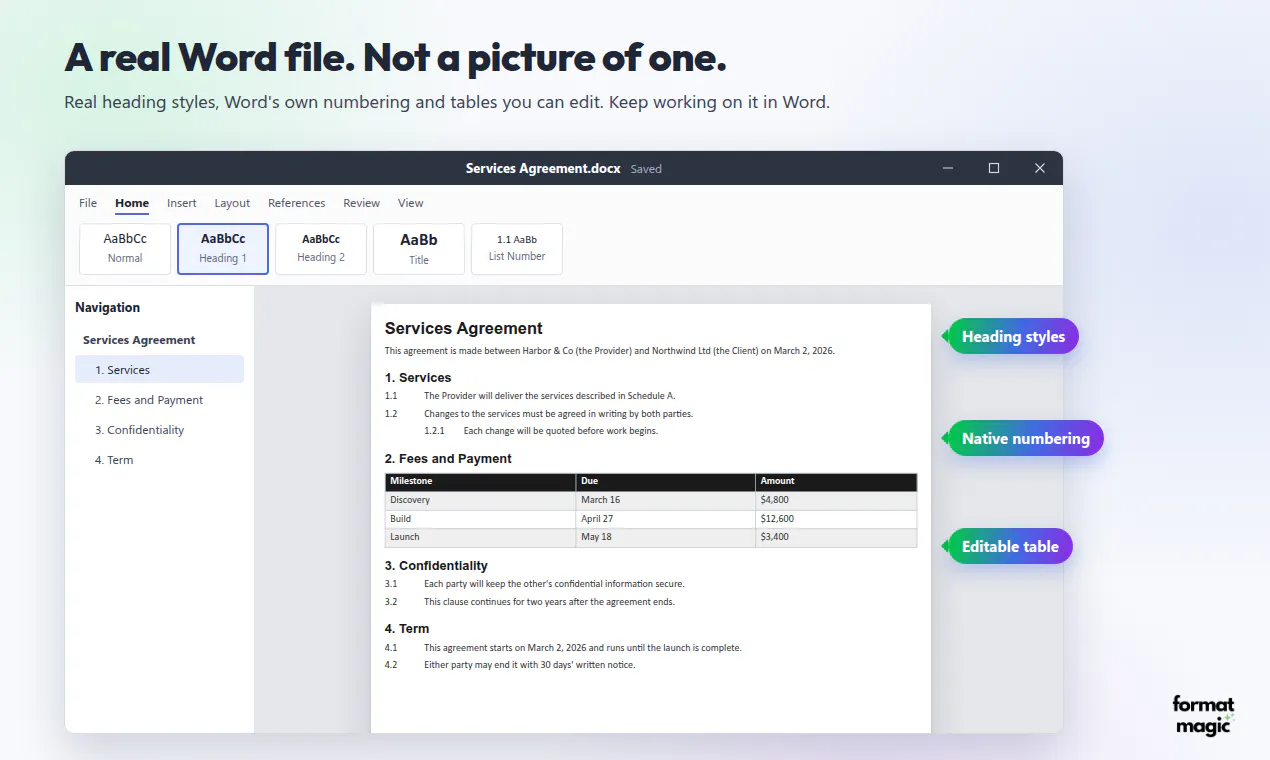Click the May 18 table cell
The image size is (1270, 760).
coord(666,537)
